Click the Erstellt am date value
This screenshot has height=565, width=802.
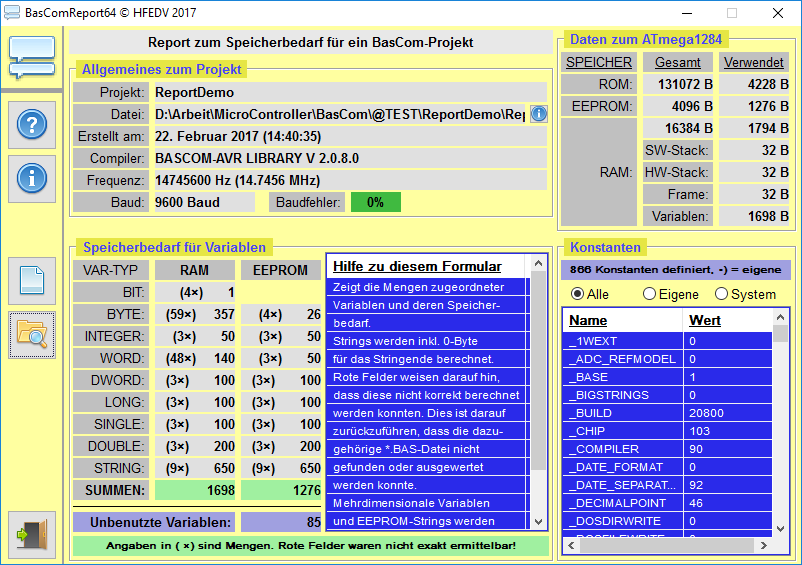click(x=350, y=136)
